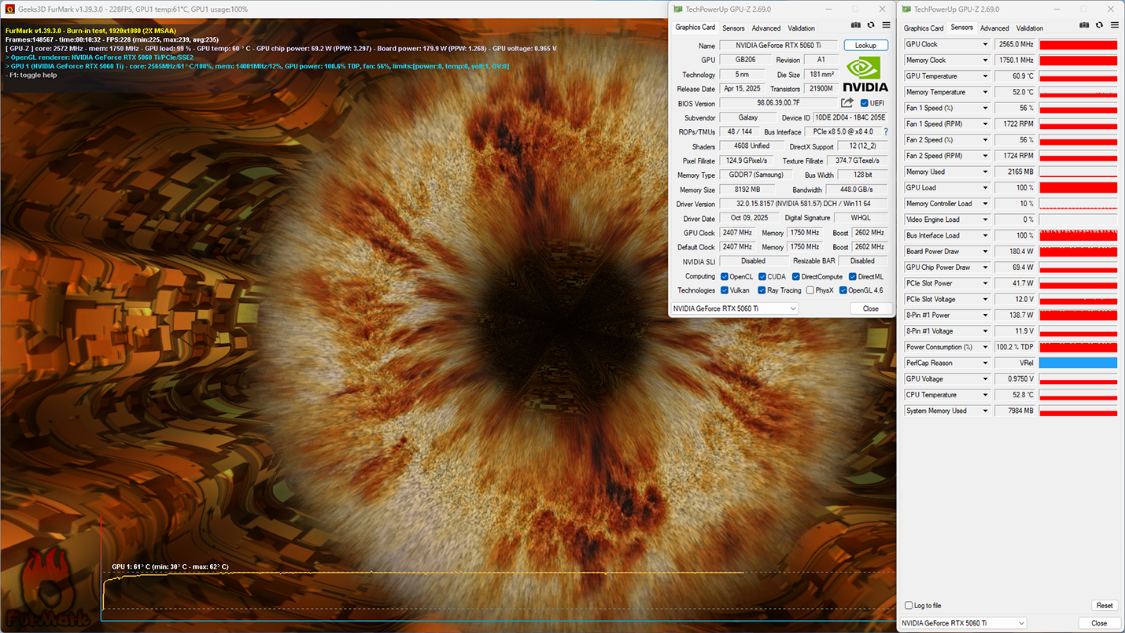Click the Driver Version field
Viewport: 1125px width, 633px height.
click(803, 204)
